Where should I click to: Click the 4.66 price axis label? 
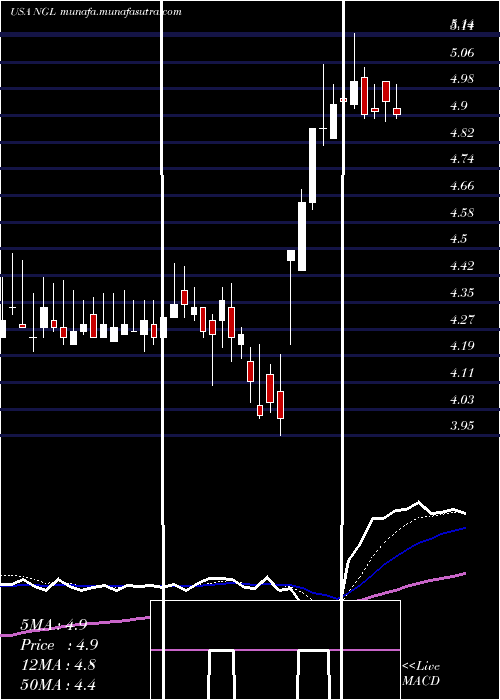(x=462, y=186)
